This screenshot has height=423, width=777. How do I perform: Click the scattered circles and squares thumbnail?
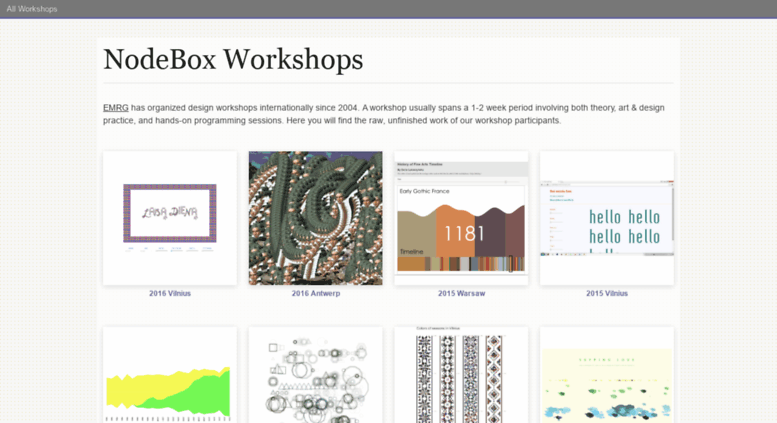pyautogui.click(x=316, y=374)
